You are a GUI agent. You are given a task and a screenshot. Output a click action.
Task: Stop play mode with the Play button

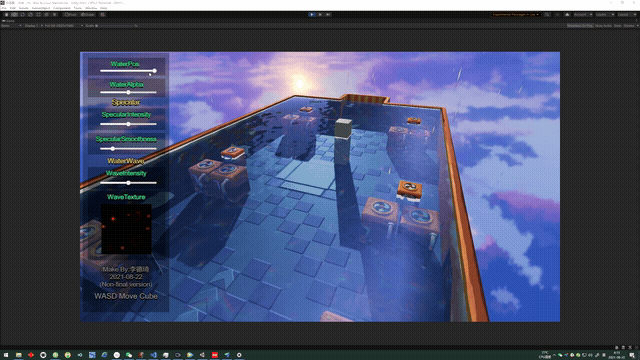[312, 15]
